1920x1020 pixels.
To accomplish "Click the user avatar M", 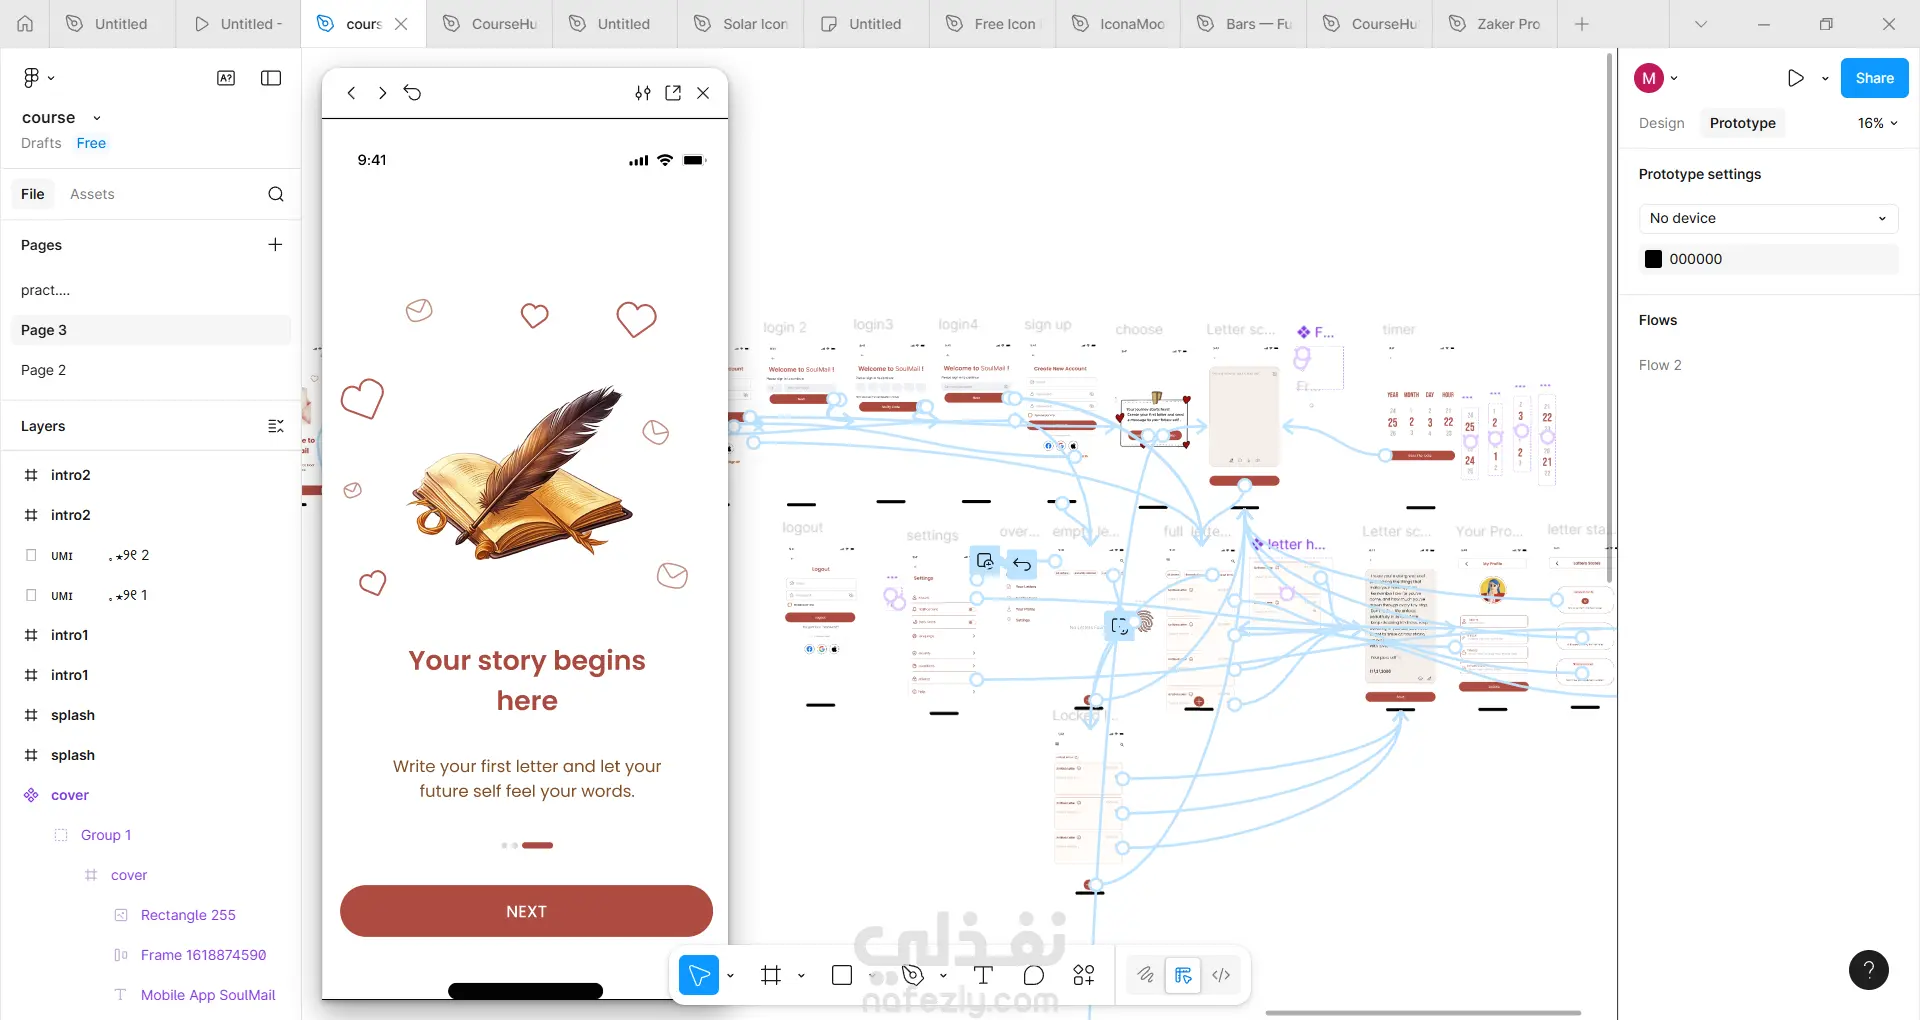I will [1649, 78].
